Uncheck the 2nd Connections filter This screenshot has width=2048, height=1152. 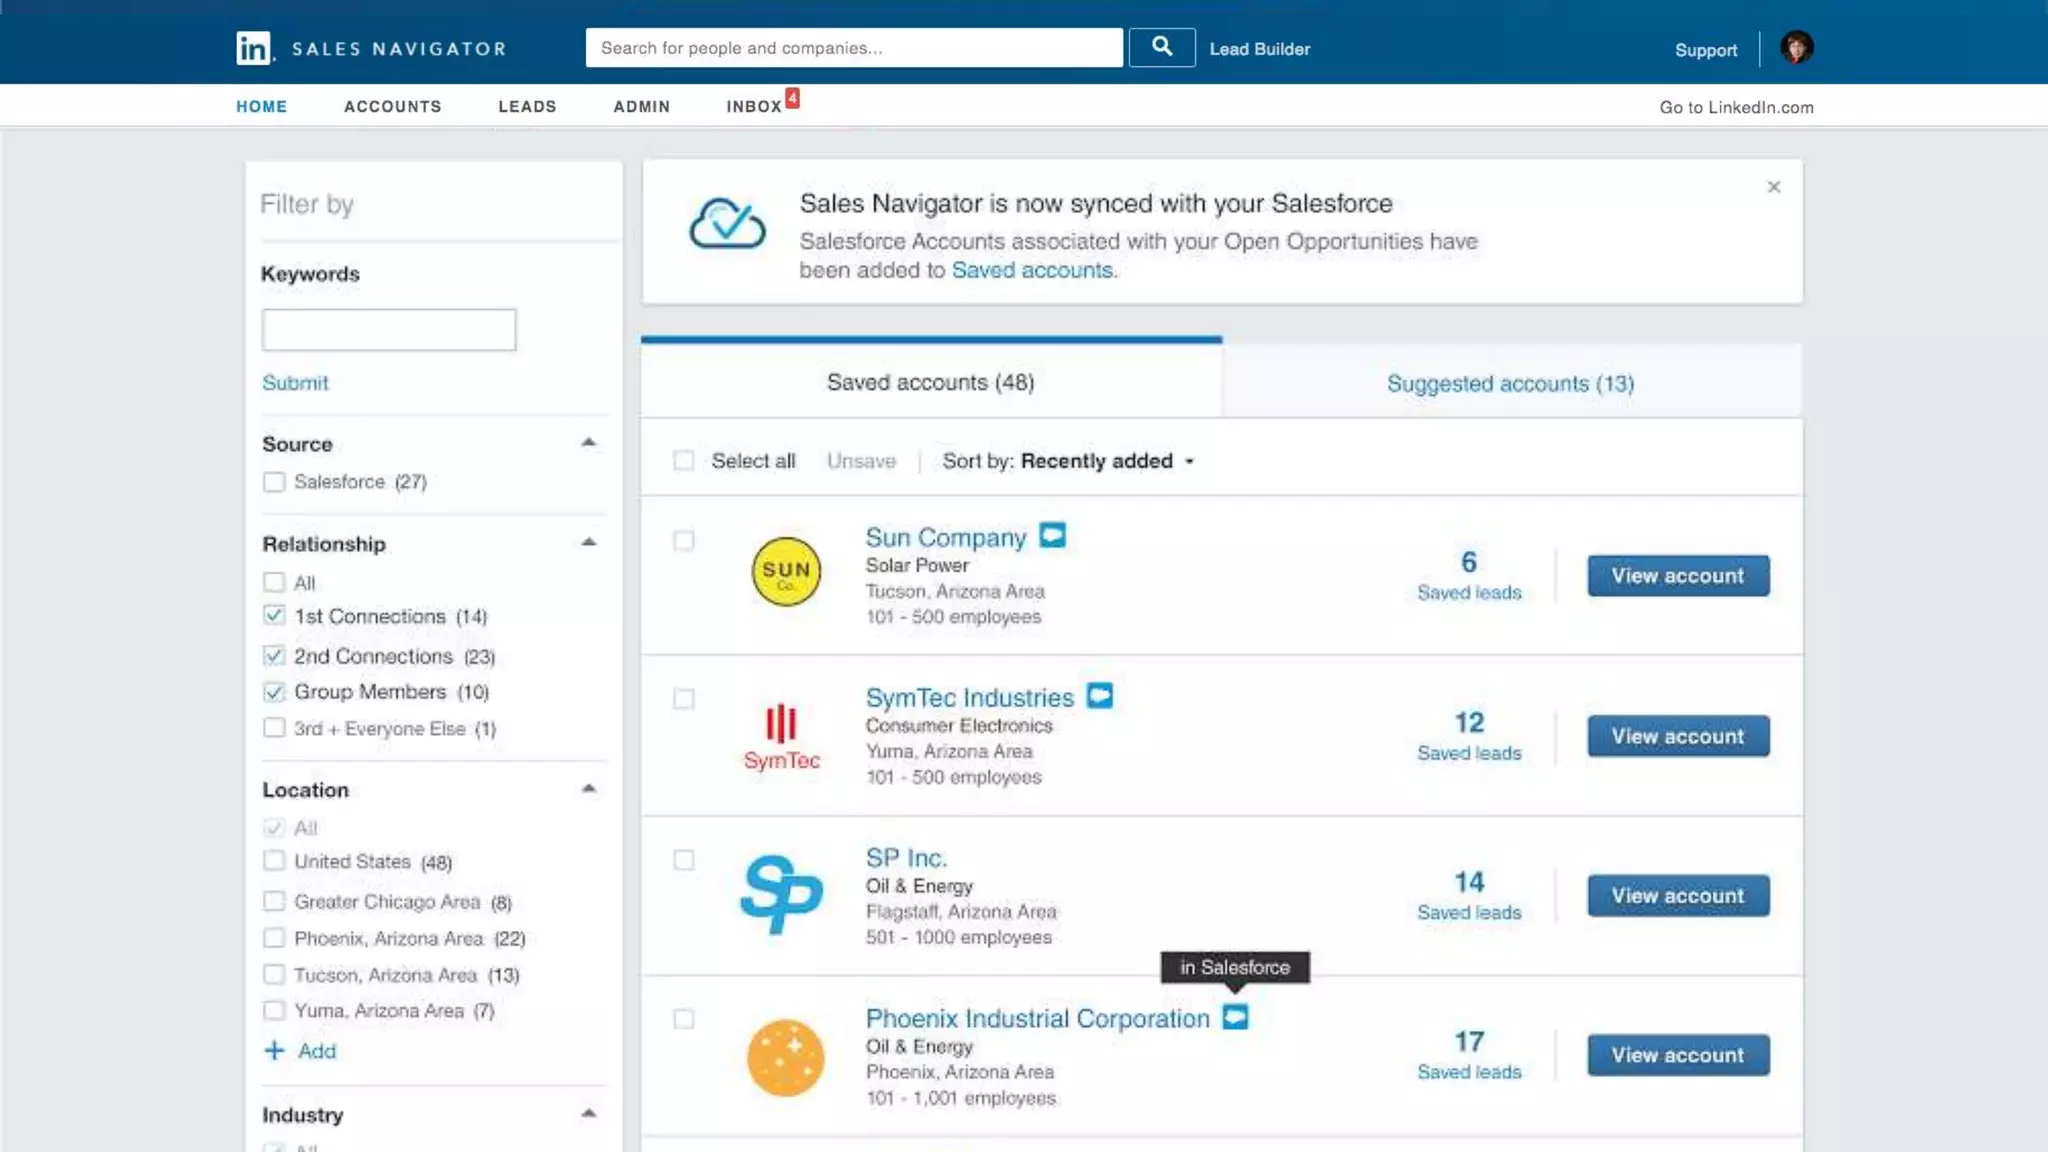click(274, 656)
